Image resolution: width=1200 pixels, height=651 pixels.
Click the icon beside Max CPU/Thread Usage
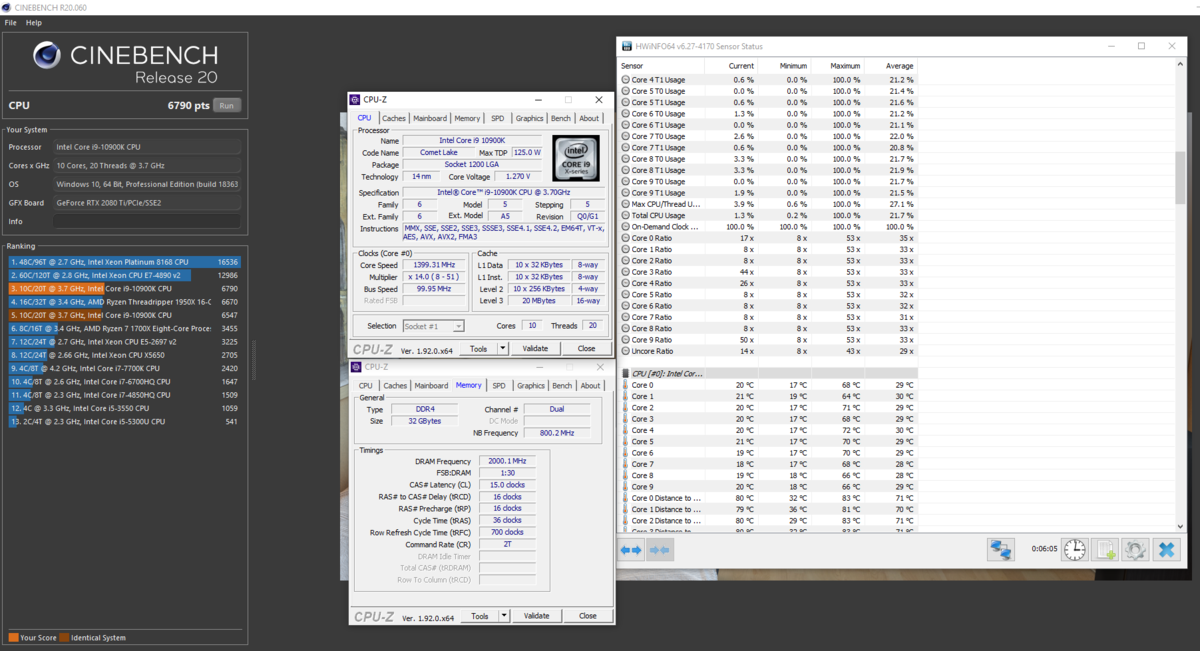(626, 204)
